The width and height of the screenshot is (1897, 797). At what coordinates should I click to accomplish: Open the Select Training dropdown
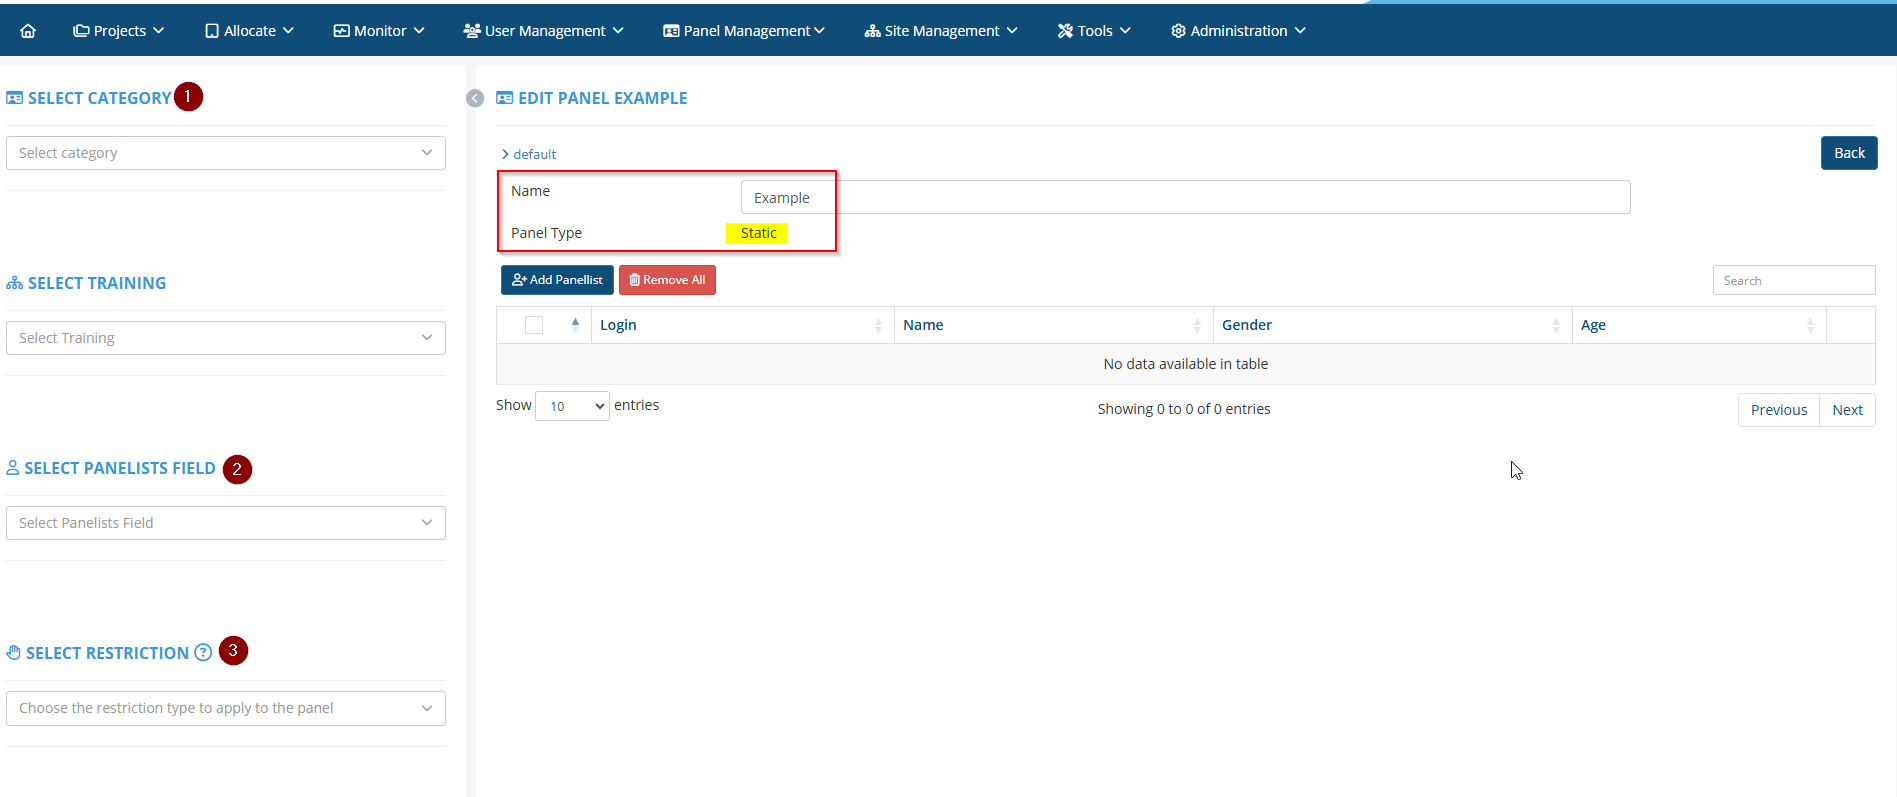click(x=226, y=338)
